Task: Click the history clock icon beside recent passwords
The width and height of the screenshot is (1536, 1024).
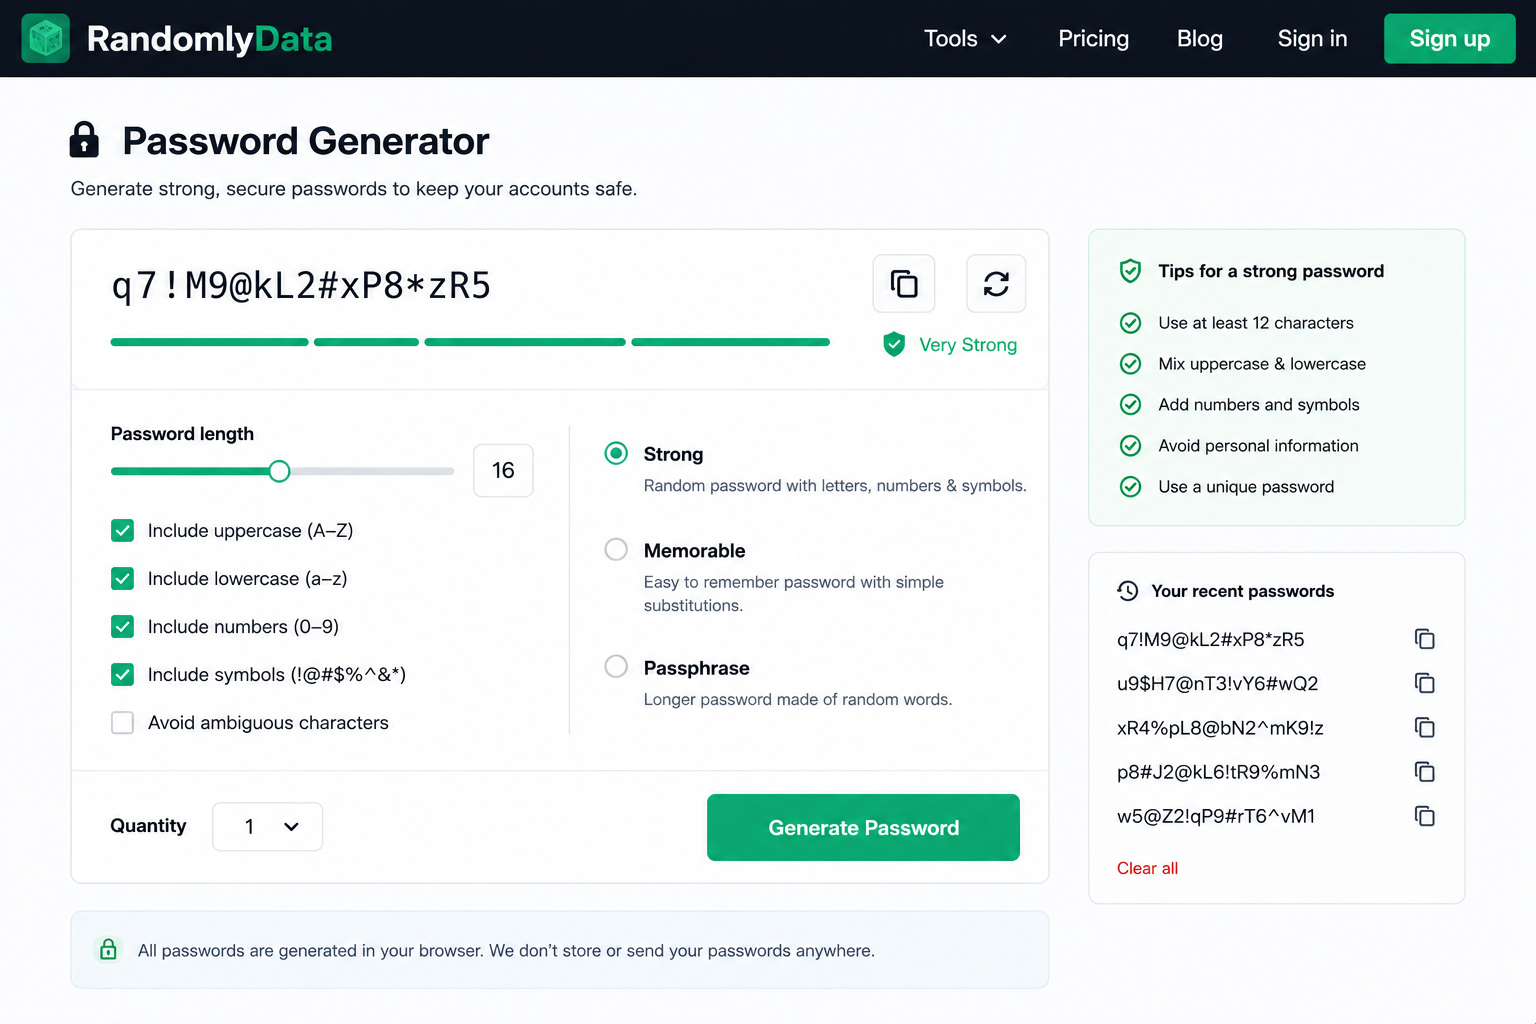Action: (1128, 591)
